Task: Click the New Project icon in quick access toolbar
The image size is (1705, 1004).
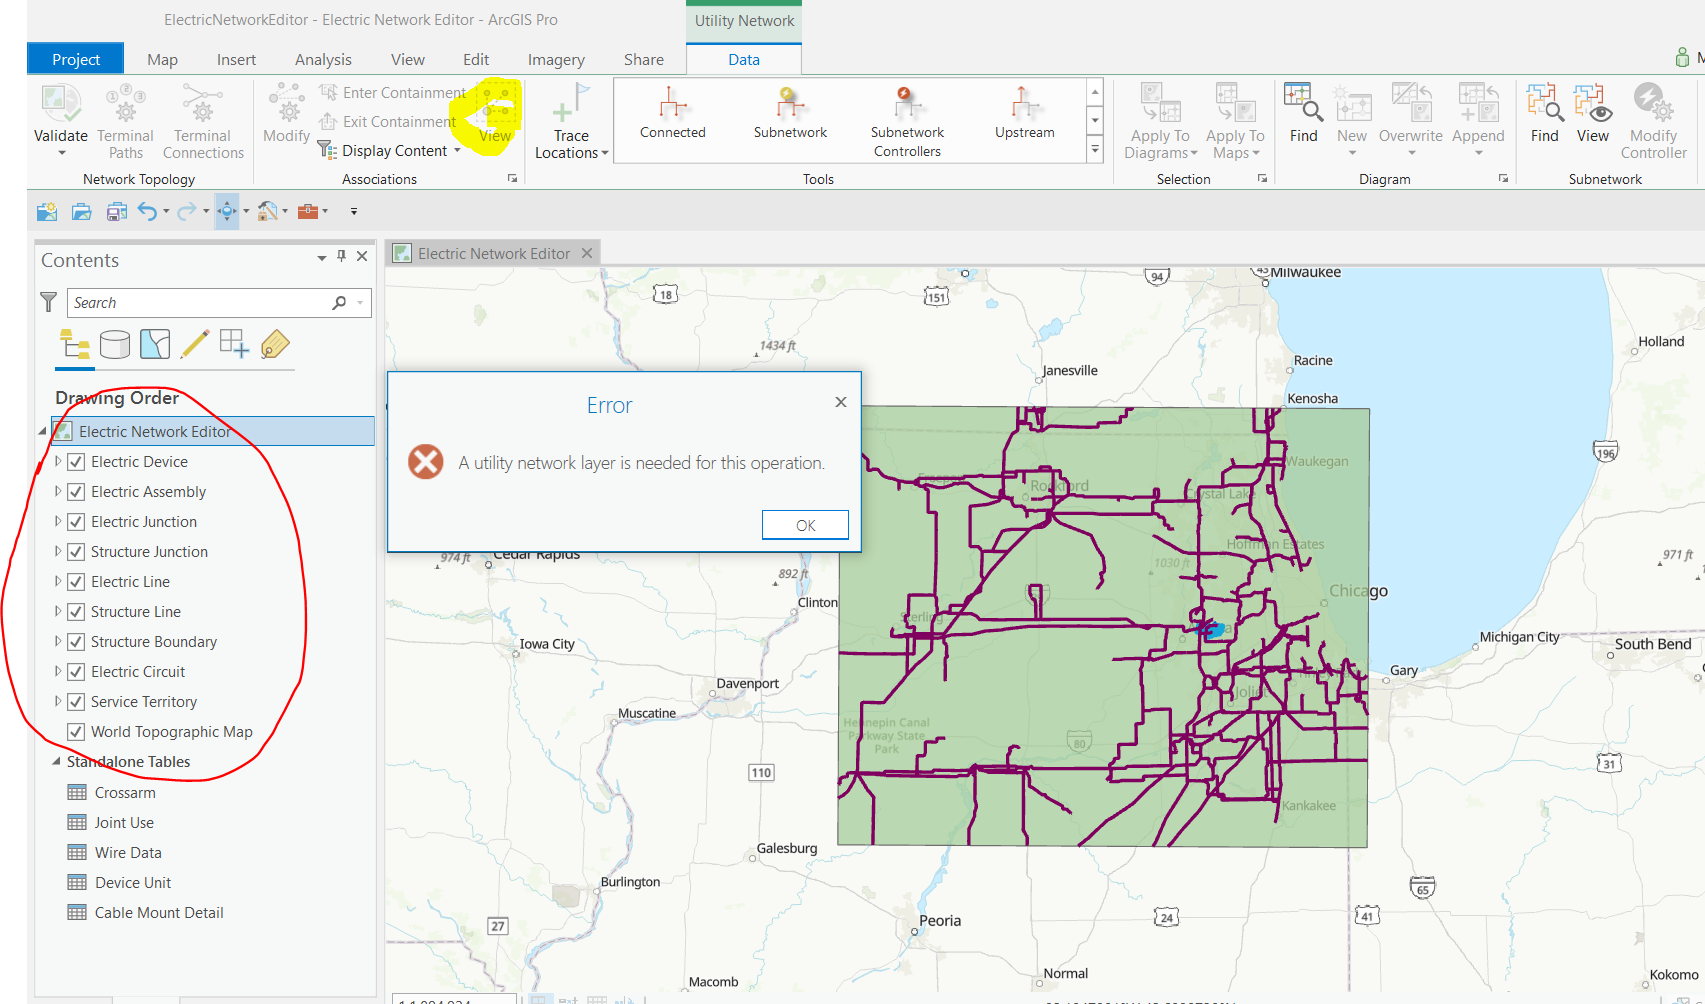Action: 47,211
